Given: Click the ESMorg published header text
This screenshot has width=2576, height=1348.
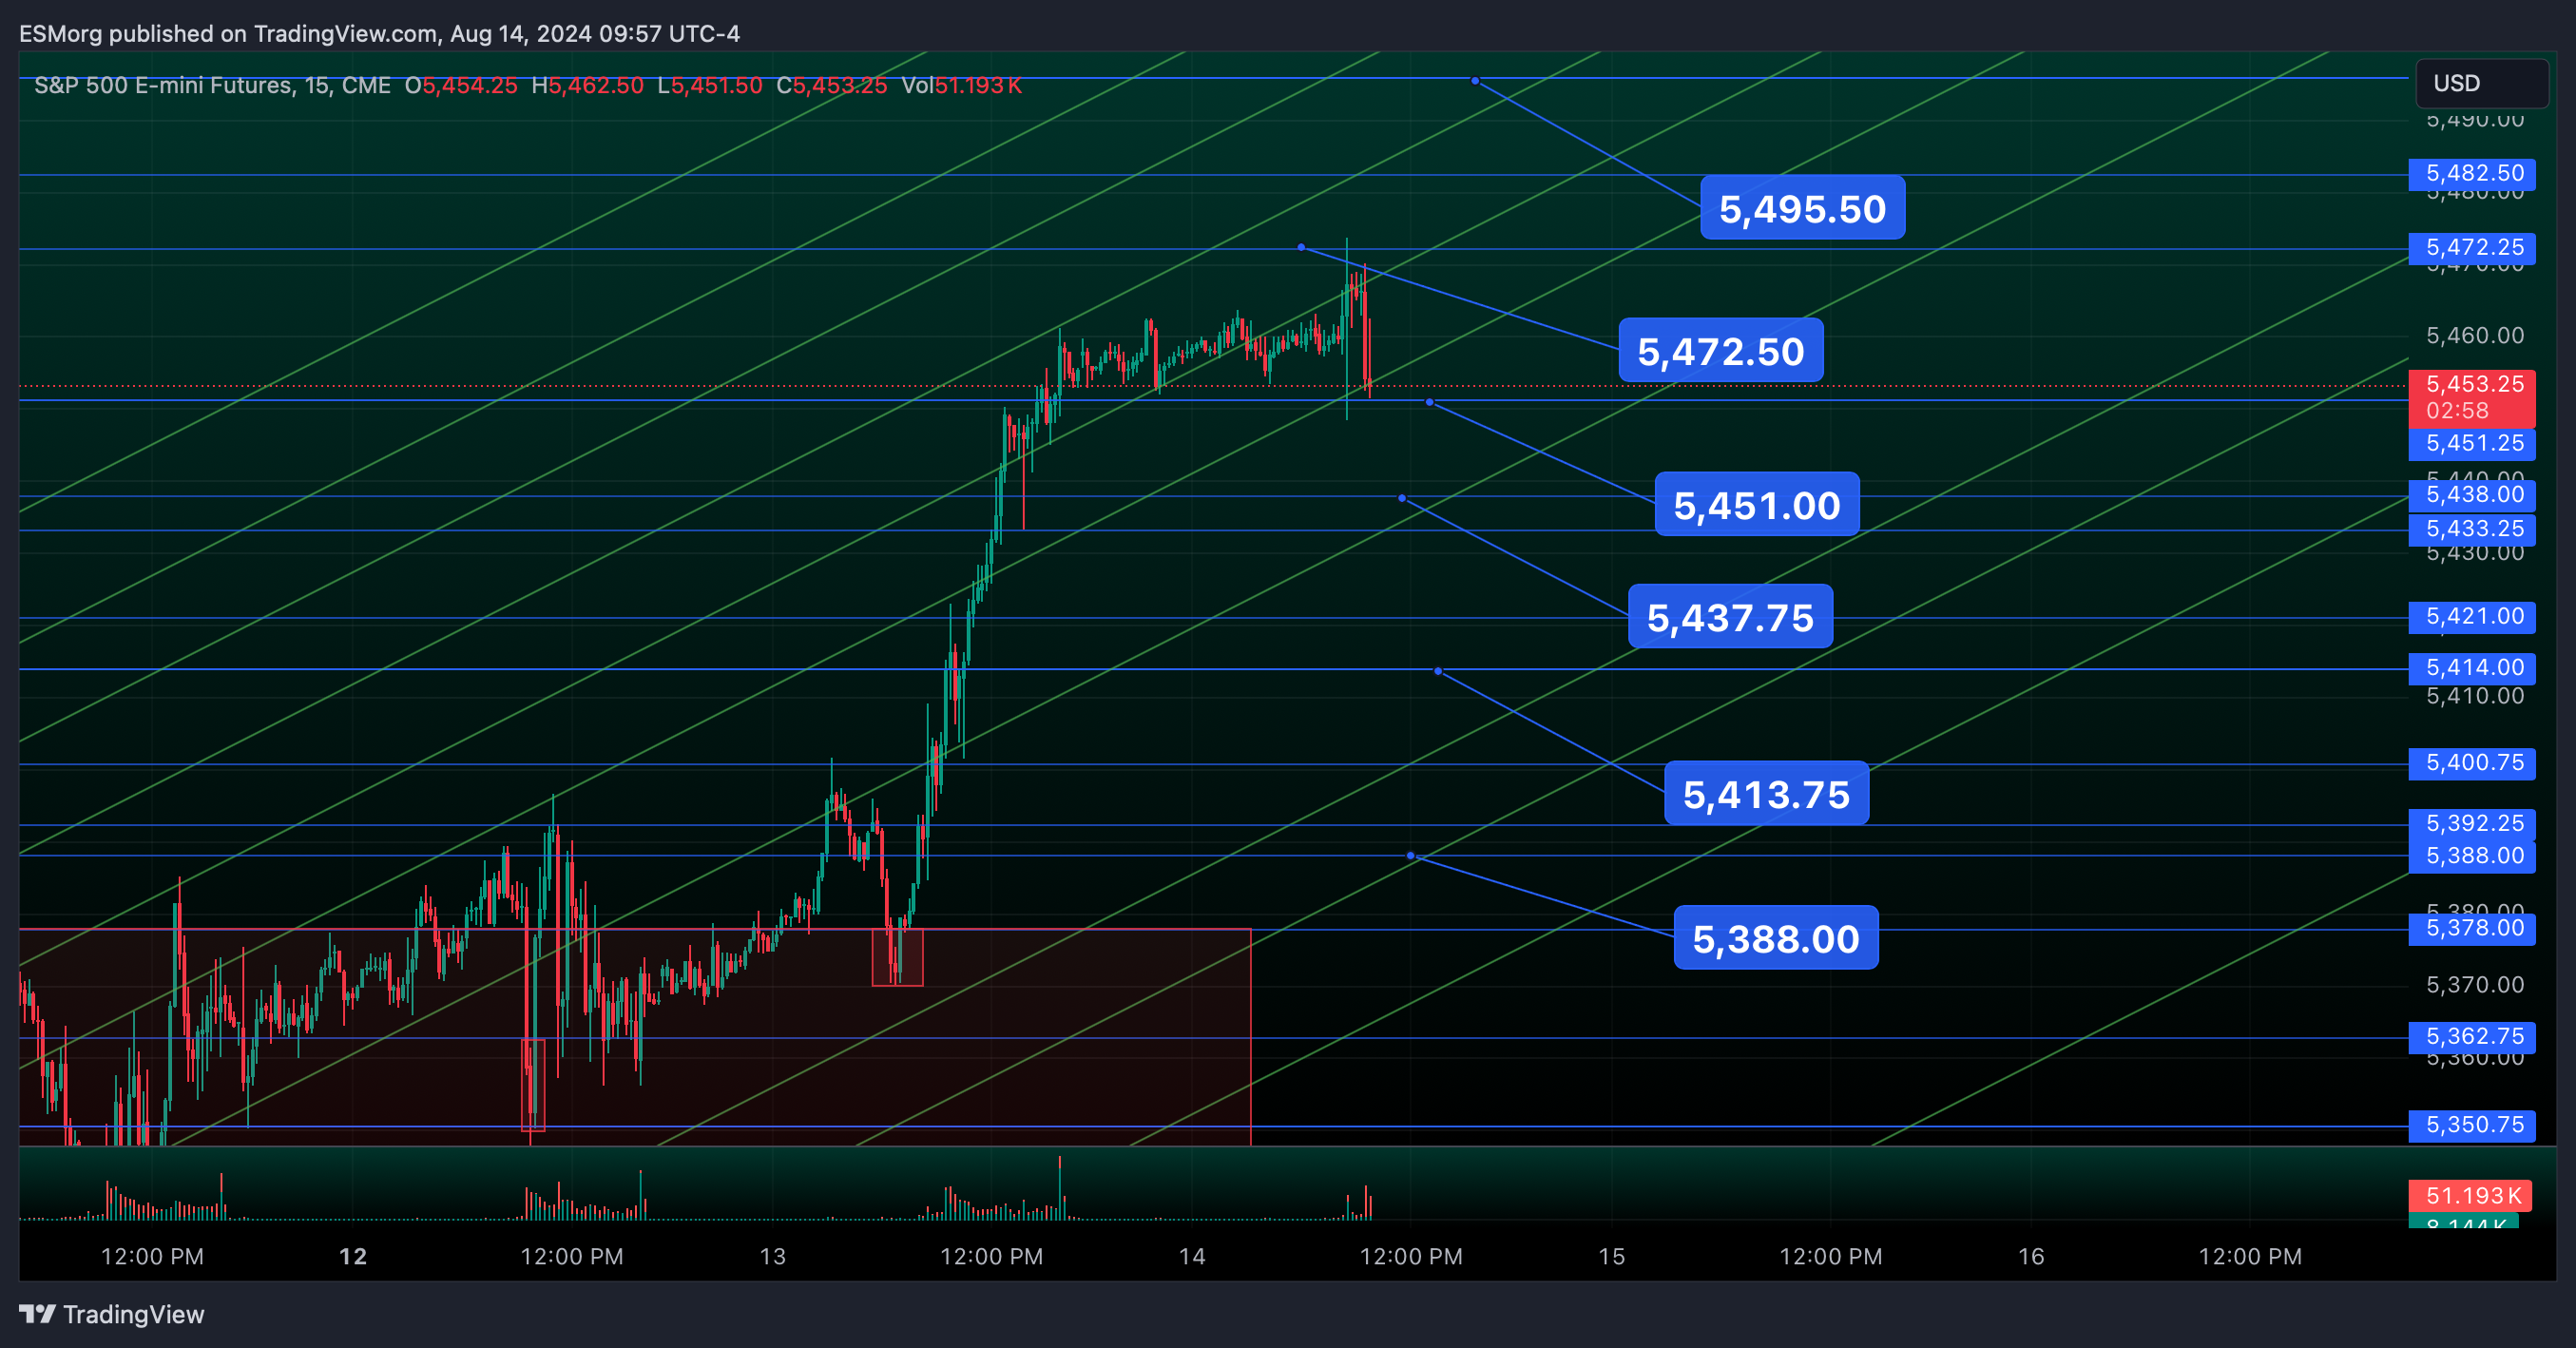Looking at the screenshot, I should coord(379,34).
